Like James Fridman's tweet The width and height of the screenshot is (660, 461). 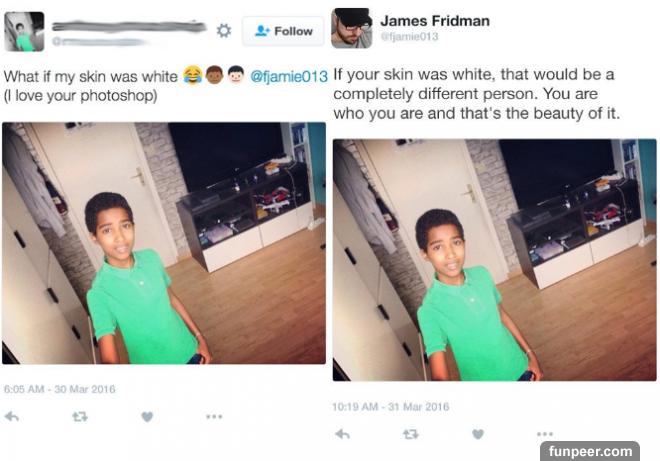[478, 434]
